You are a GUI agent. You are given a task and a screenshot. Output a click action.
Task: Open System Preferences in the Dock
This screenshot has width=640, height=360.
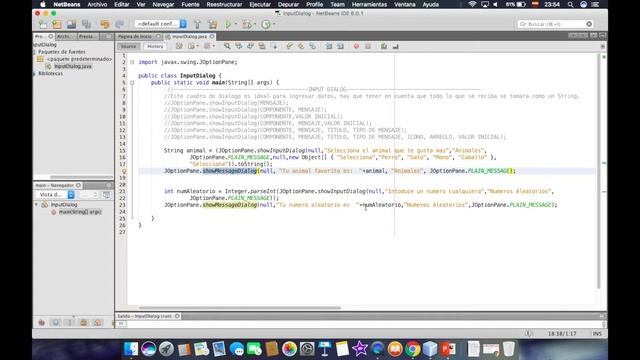[x=307, y=349]
